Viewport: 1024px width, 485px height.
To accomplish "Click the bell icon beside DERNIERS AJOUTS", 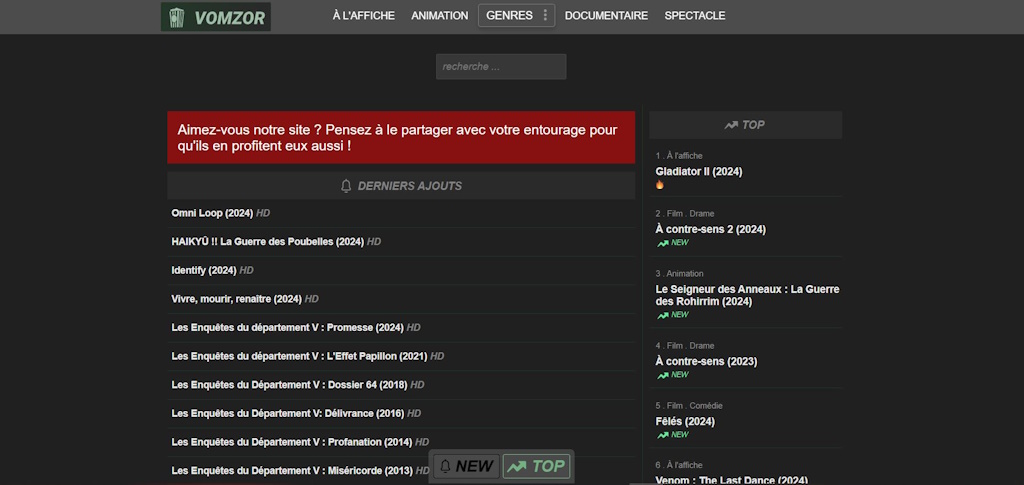I will pyautogui.click(x=346, y=186).
